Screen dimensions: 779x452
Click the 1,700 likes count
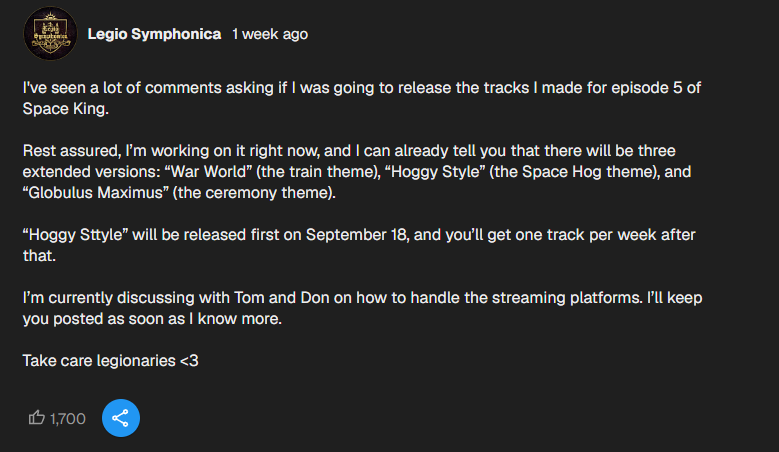(x=68, y=419)
